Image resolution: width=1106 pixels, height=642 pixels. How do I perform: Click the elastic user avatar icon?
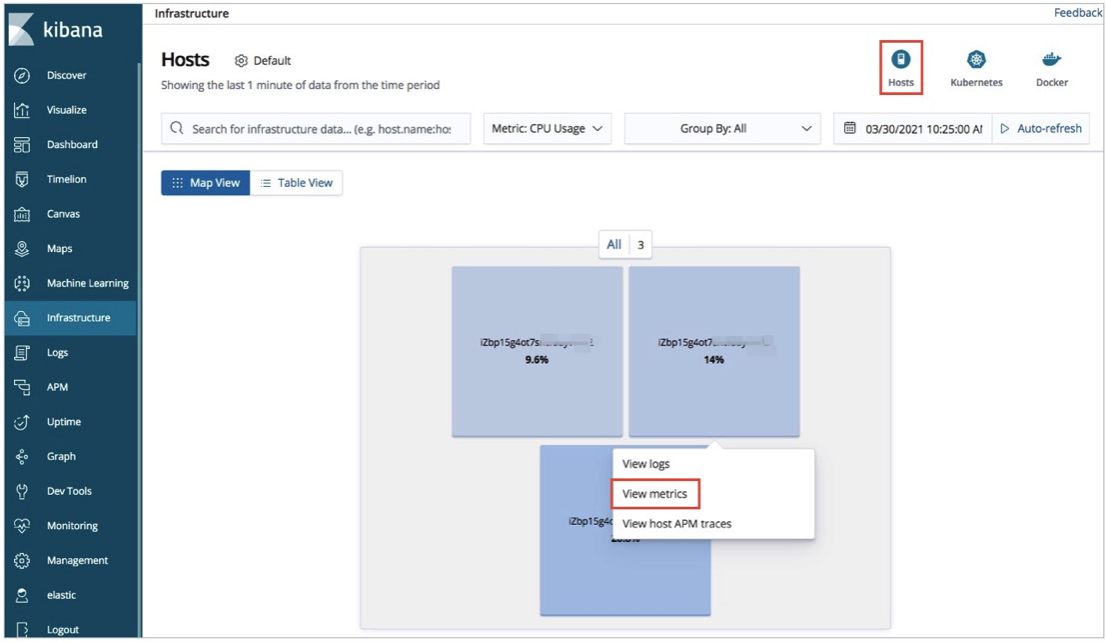point(22,595)
